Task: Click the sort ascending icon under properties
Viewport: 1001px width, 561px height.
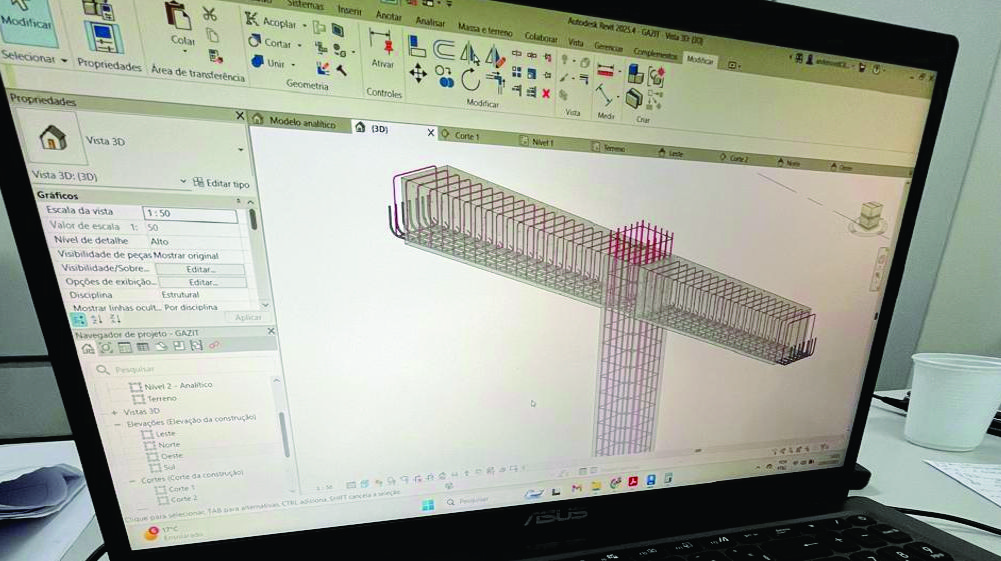Action: pos(96,319)
